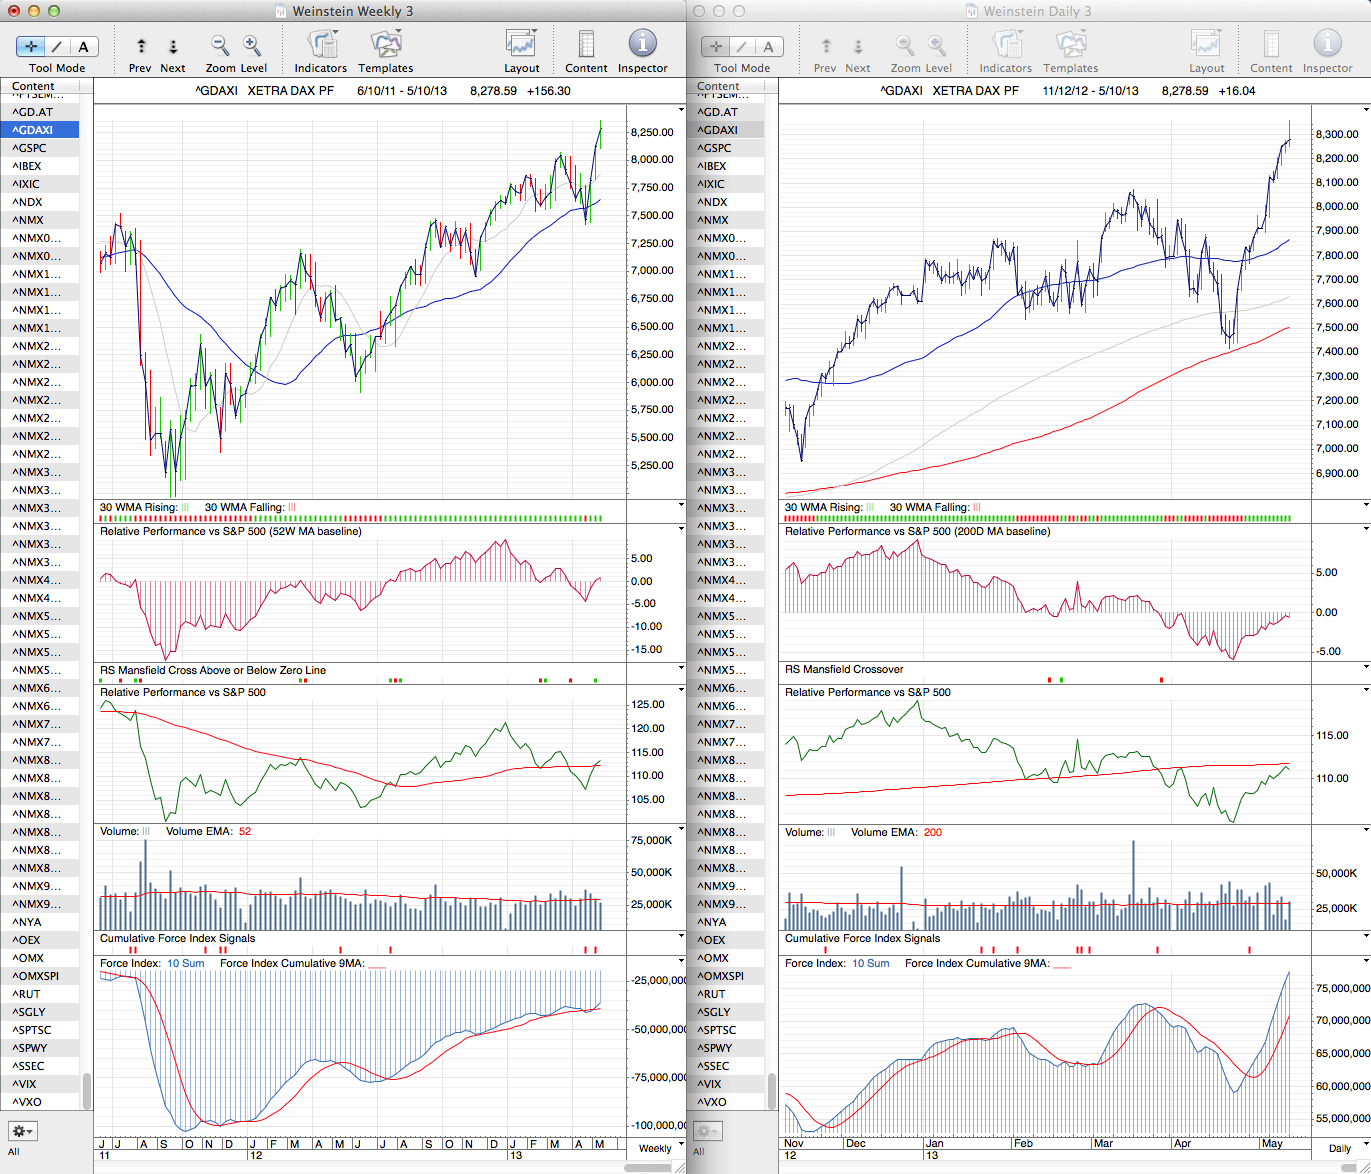Zoom in on the weekly chart
Screen dimensions: 1371x1174
pyautogui.click(x=252, y=46)
